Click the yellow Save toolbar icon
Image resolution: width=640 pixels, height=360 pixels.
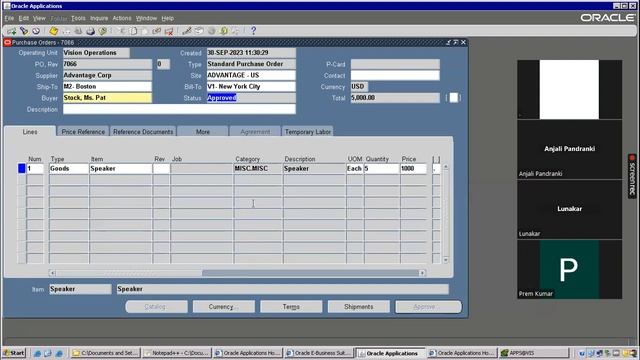(x=53, y=31)
